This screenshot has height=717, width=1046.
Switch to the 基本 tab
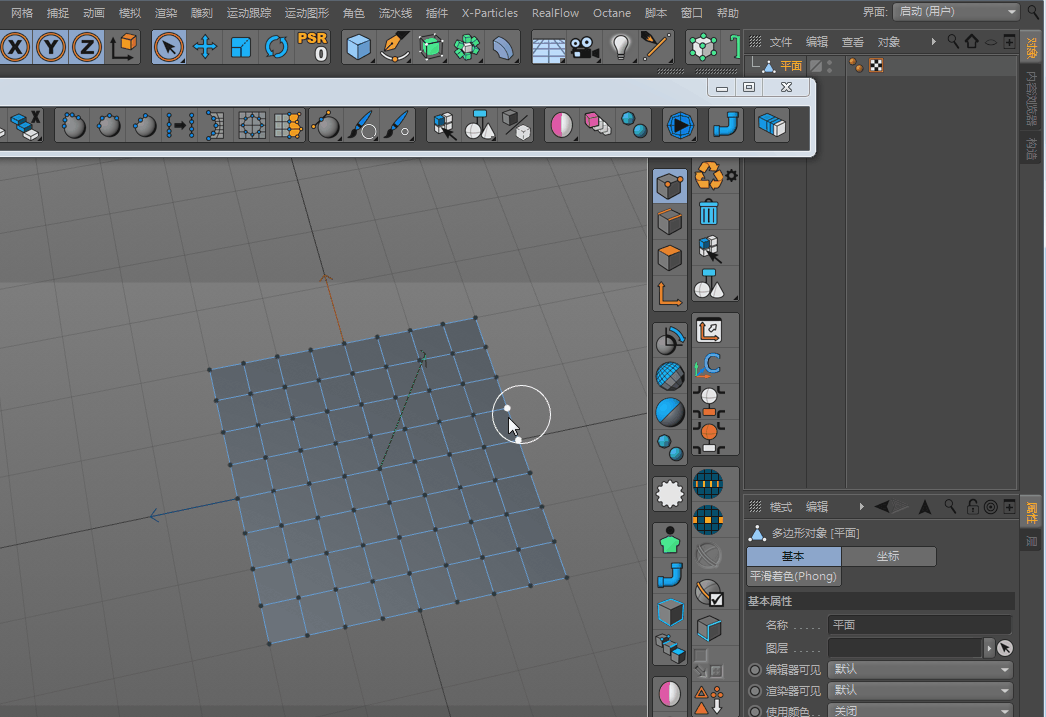click(794, 556)
